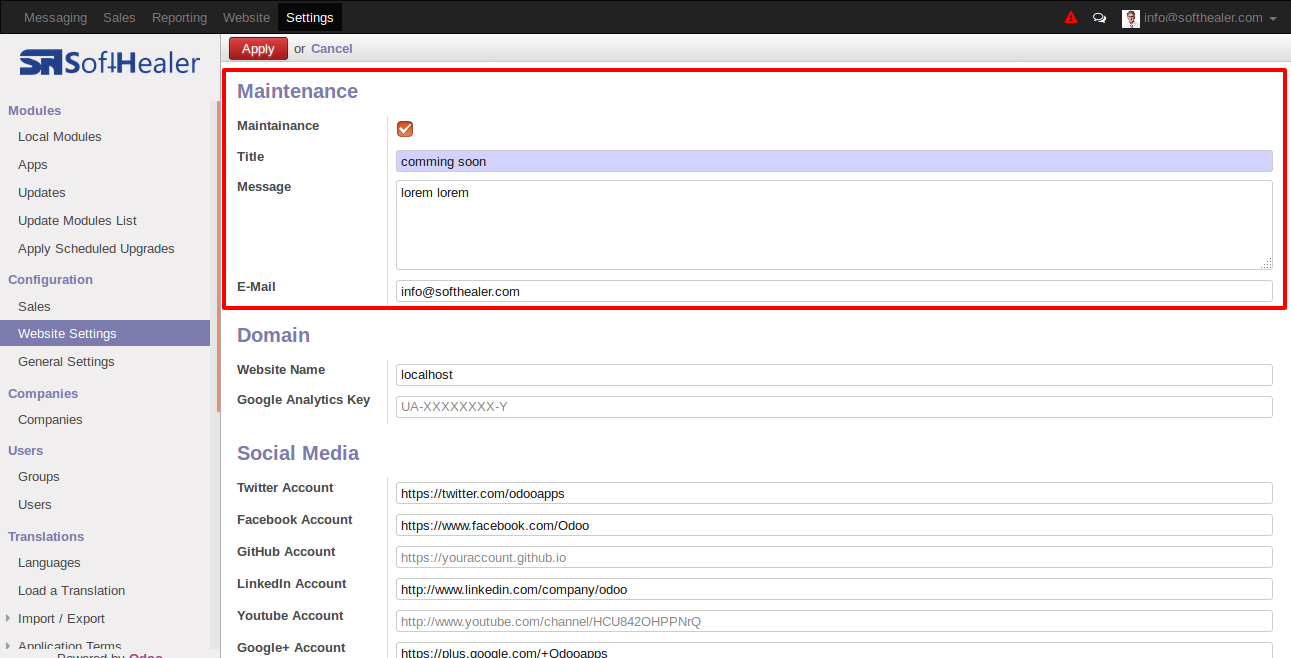This screenshot has width=1291, height=658.
Task: Click the Apply button
Action: coord(258,48)
